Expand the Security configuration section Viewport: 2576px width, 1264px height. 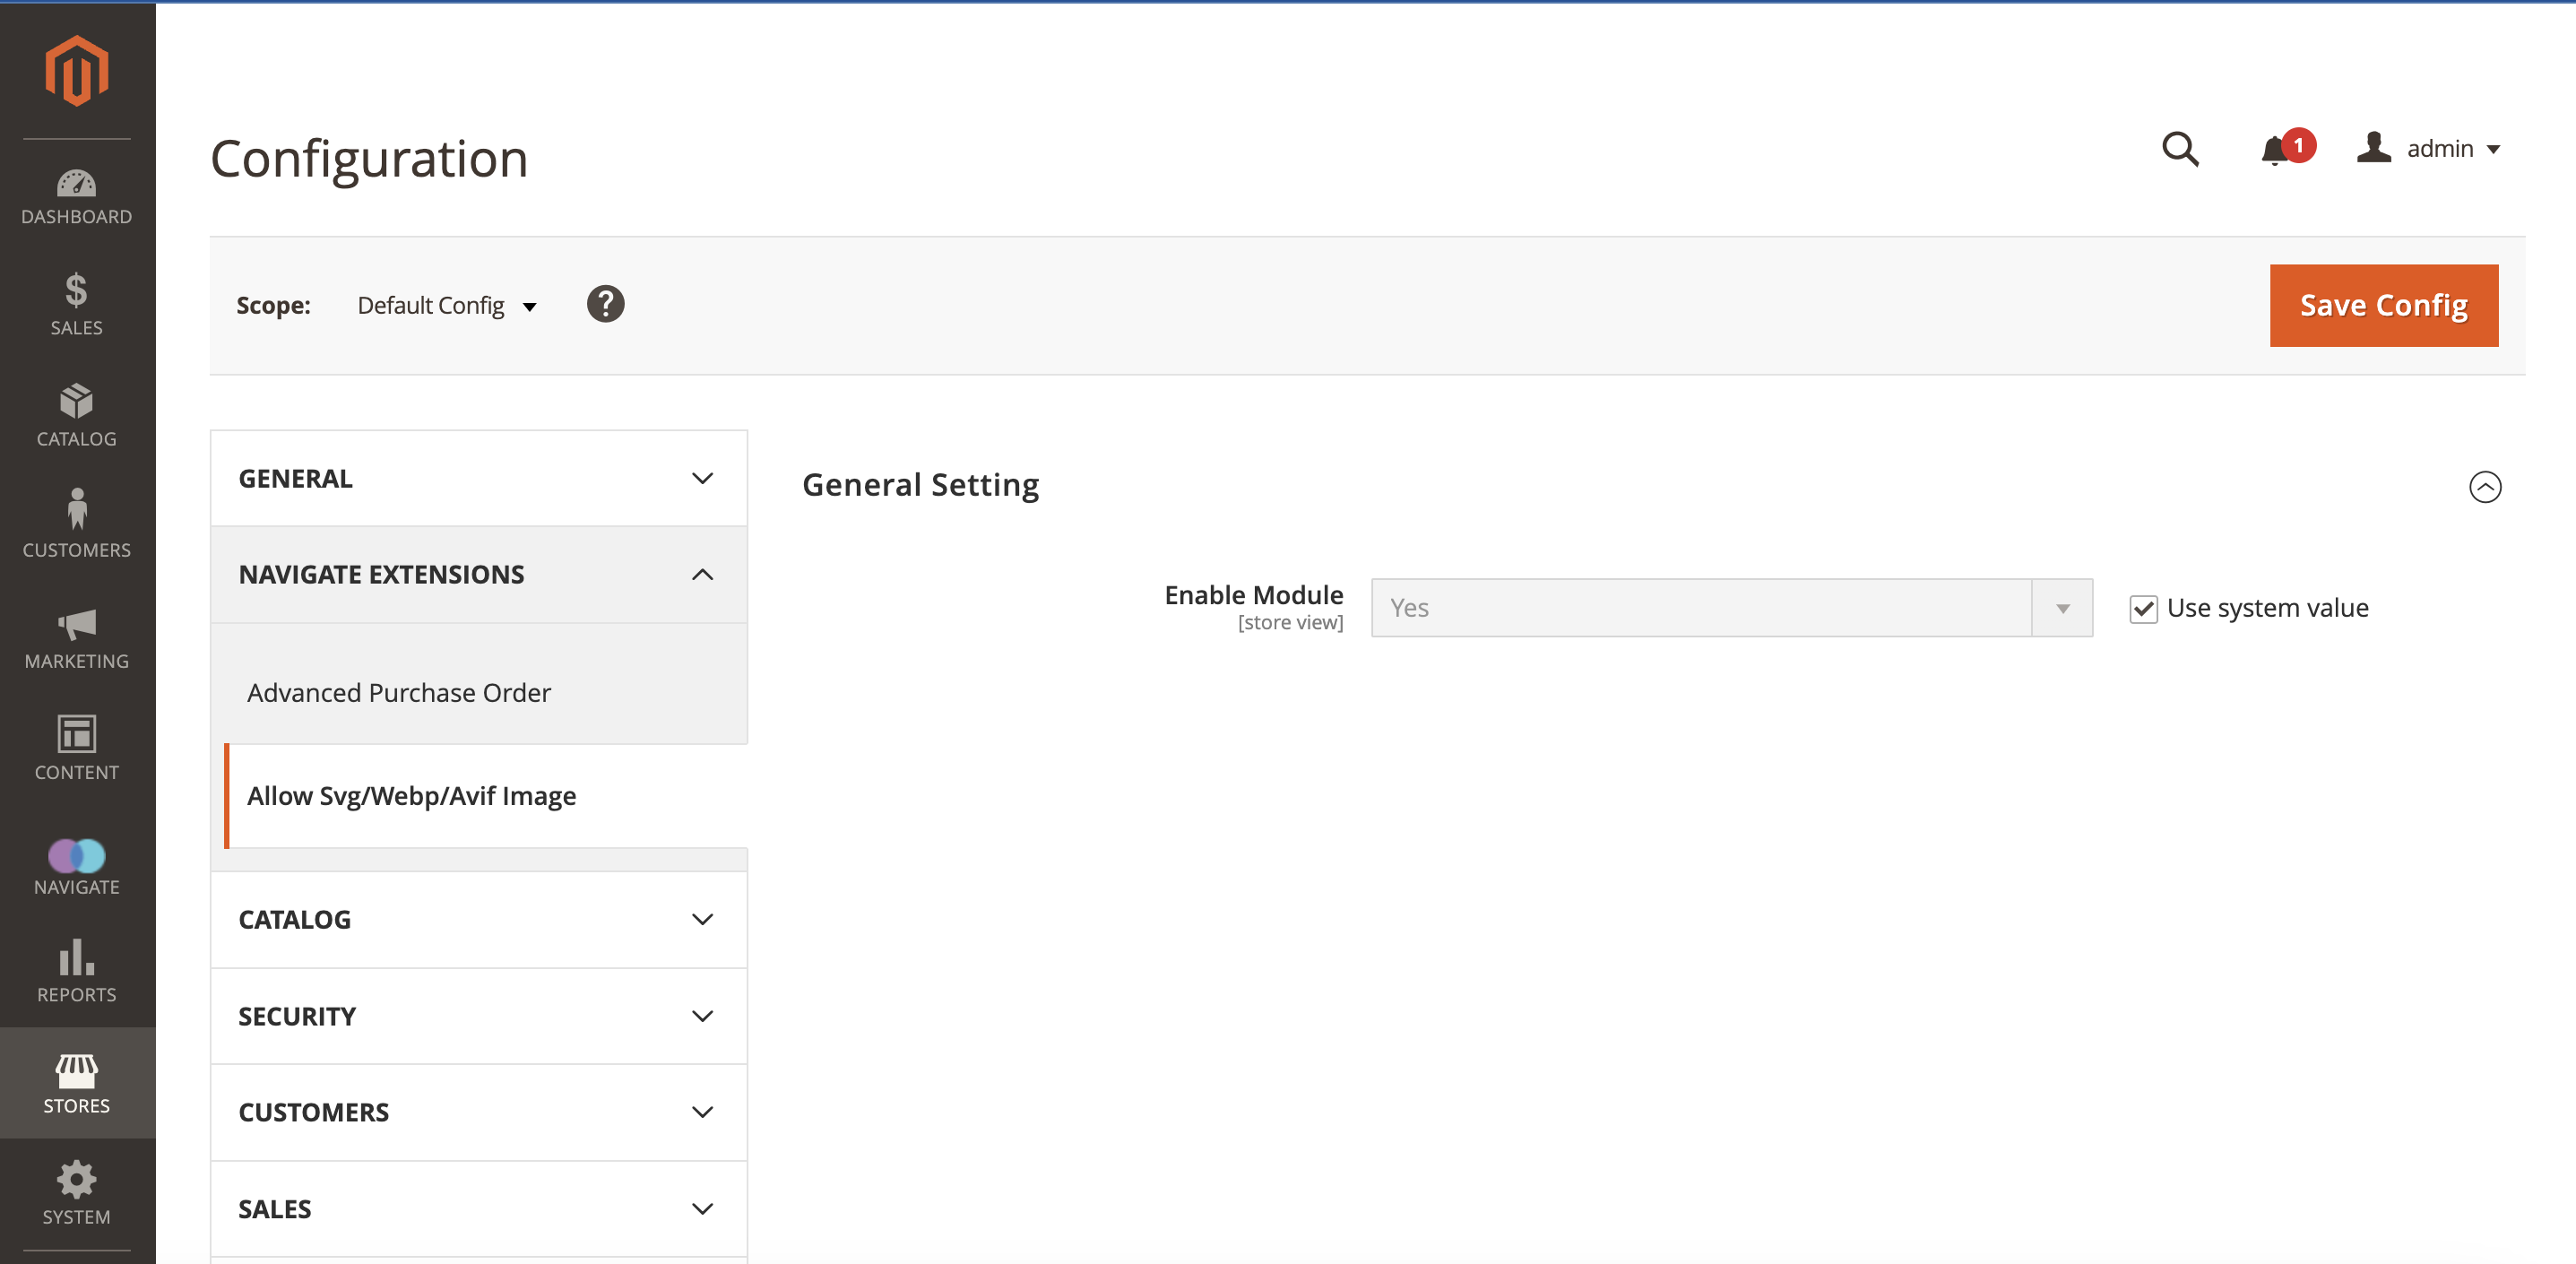(478, 1016)
